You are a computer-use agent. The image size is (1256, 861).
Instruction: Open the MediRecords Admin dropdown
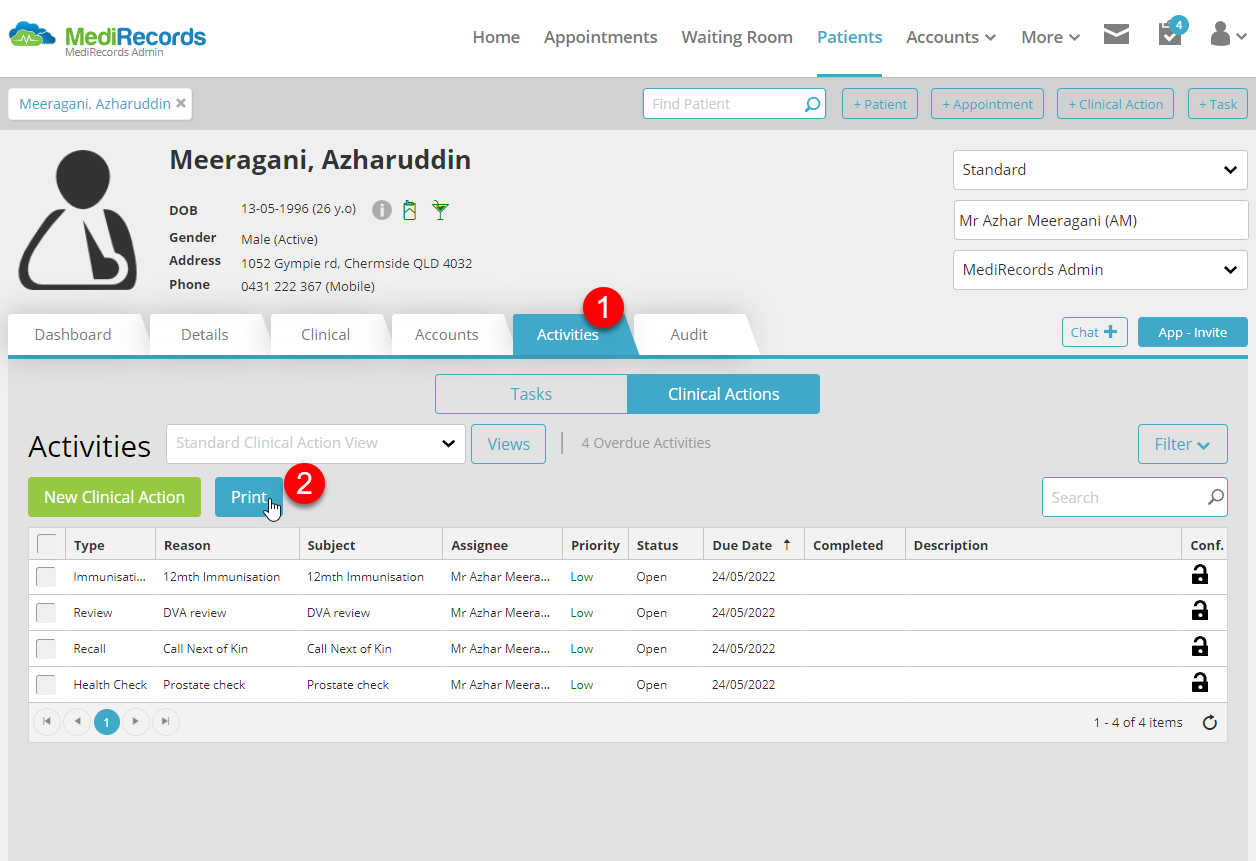point(1100,270)
